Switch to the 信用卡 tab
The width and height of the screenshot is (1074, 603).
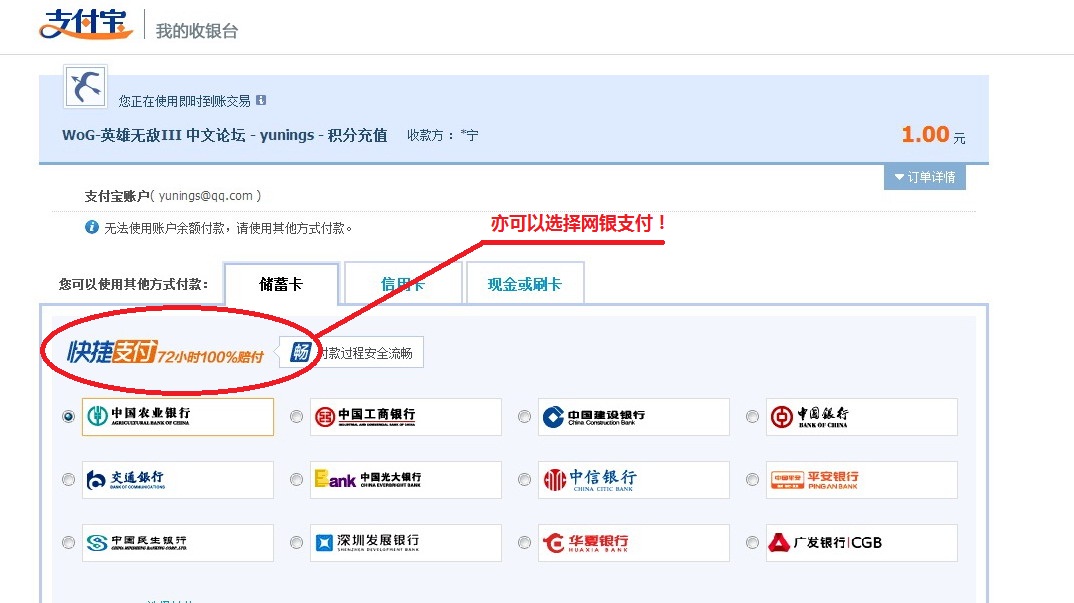click(x=403, y=284)
